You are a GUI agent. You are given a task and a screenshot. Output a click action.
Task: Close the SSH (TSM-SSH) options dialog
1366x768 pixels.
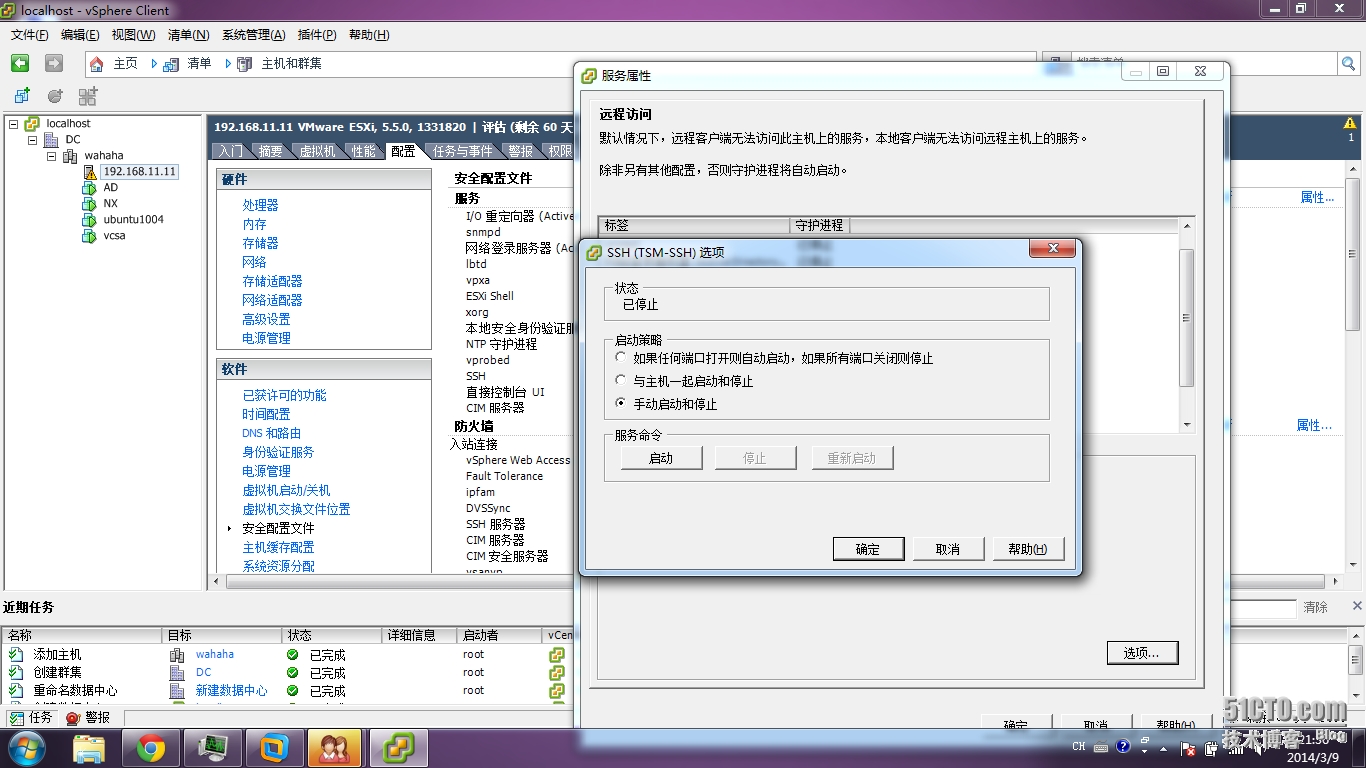pyautogui.click(x=1052, y=248)
